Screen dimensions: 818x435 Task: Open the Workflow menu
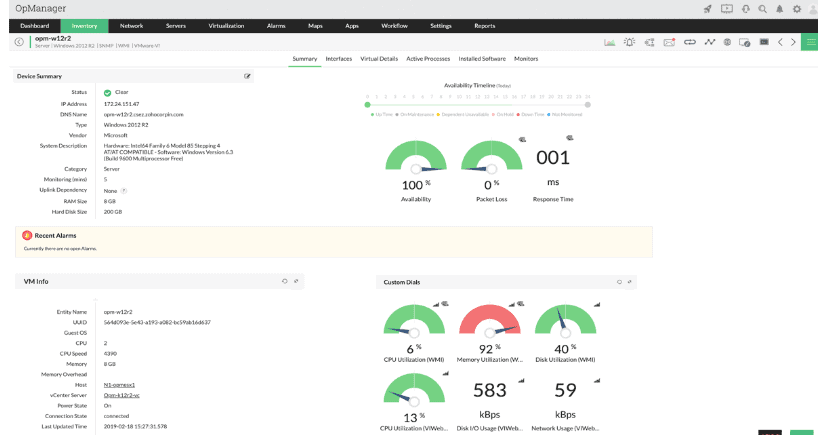tap(394, 26)
